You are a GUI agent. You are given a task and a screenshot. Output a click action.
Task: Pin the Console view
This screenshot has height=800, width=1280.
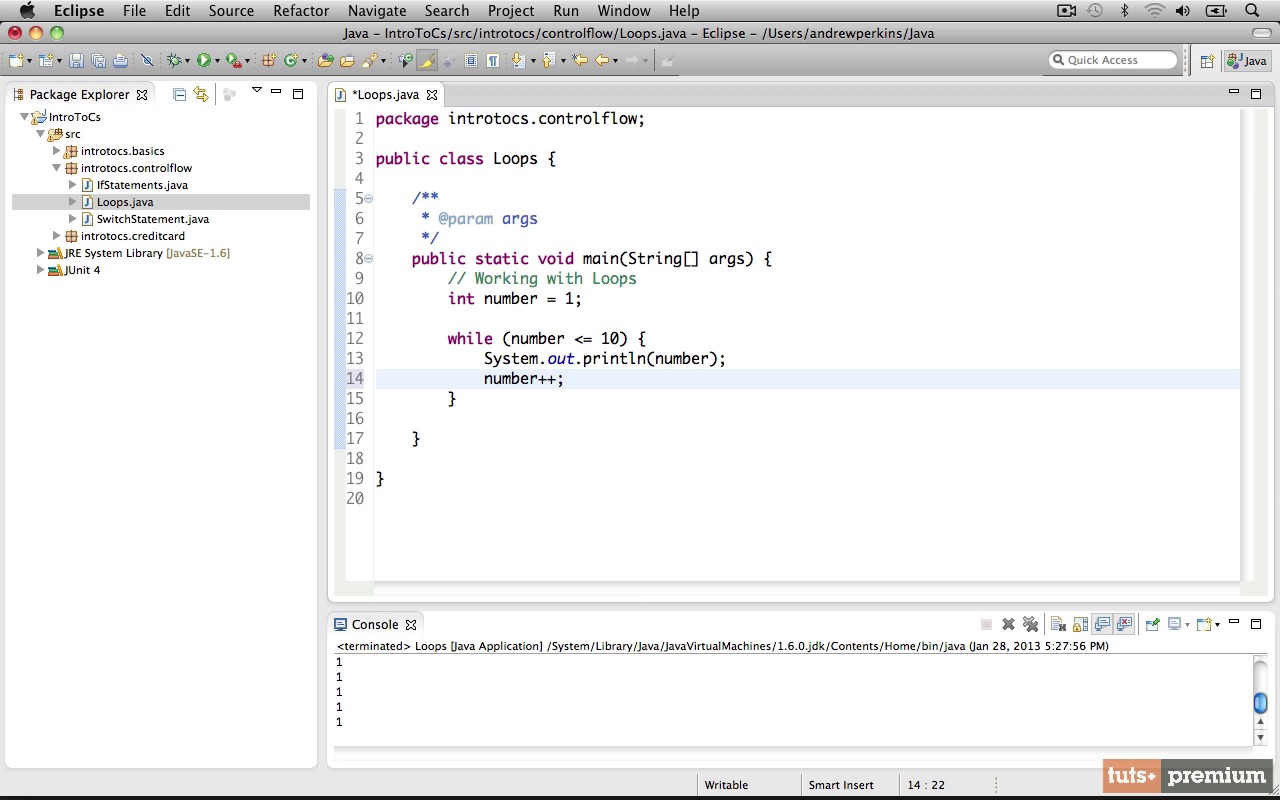[x=1152, y=624]
